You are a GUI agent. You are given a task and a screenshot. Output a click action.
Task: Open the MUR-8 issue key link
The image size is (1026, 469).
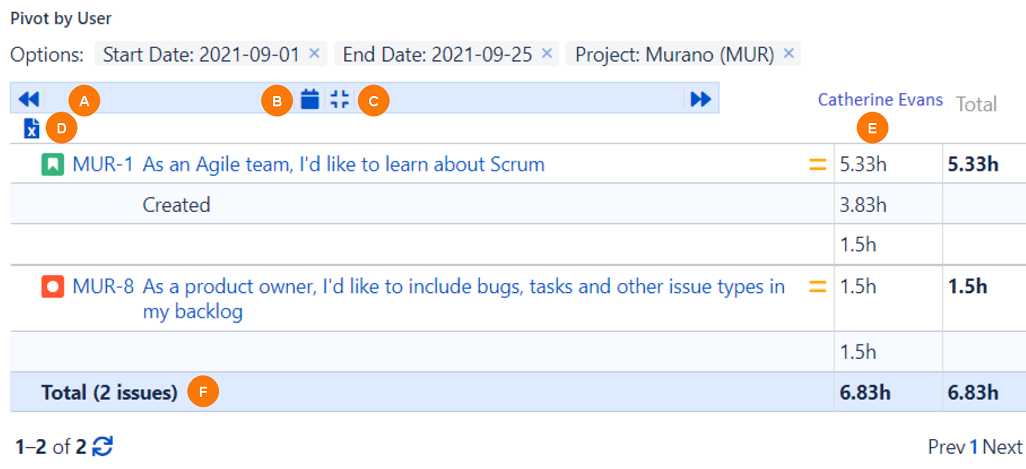[103, 287]
